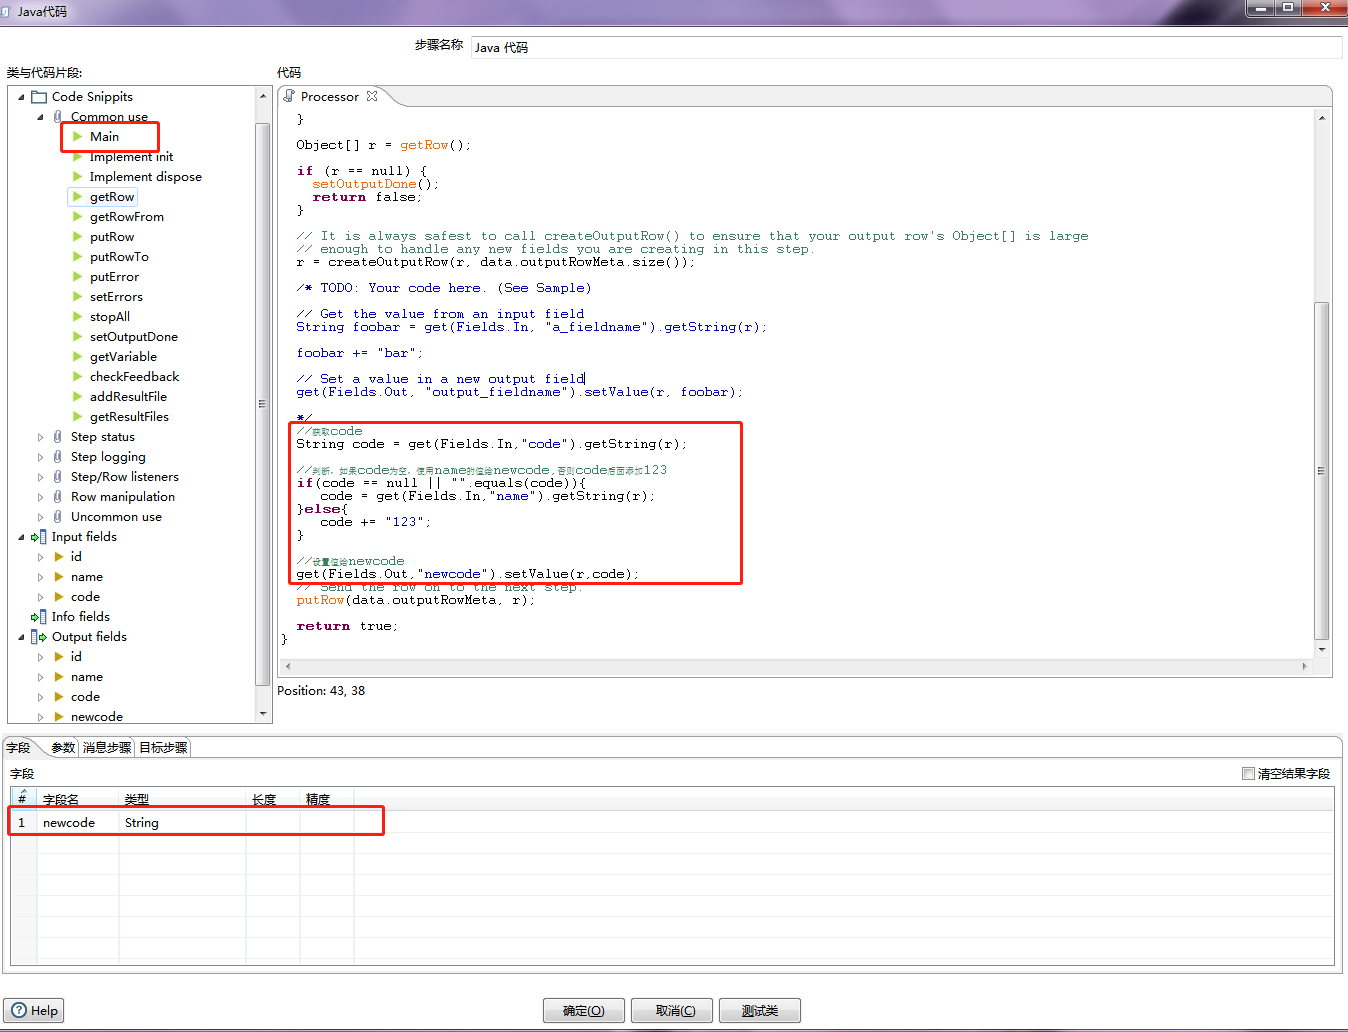Click the arrow icon beside setErrors
1348x1032 pixels.
[x=78, y=297]
